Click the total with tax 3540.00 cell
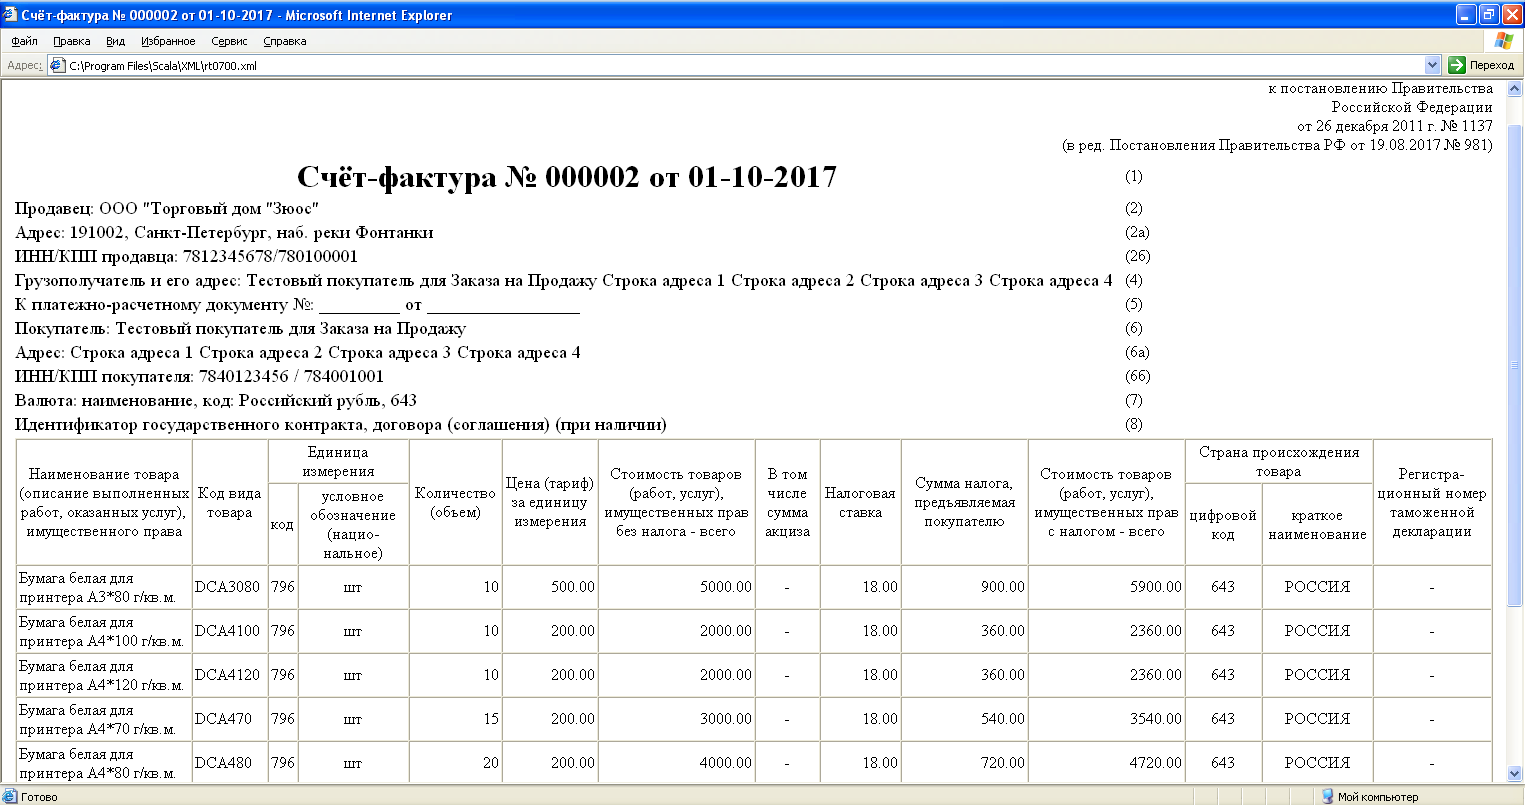This screenshot has width=1525, height=805. pyautogui.click(x=1107, y=719)
